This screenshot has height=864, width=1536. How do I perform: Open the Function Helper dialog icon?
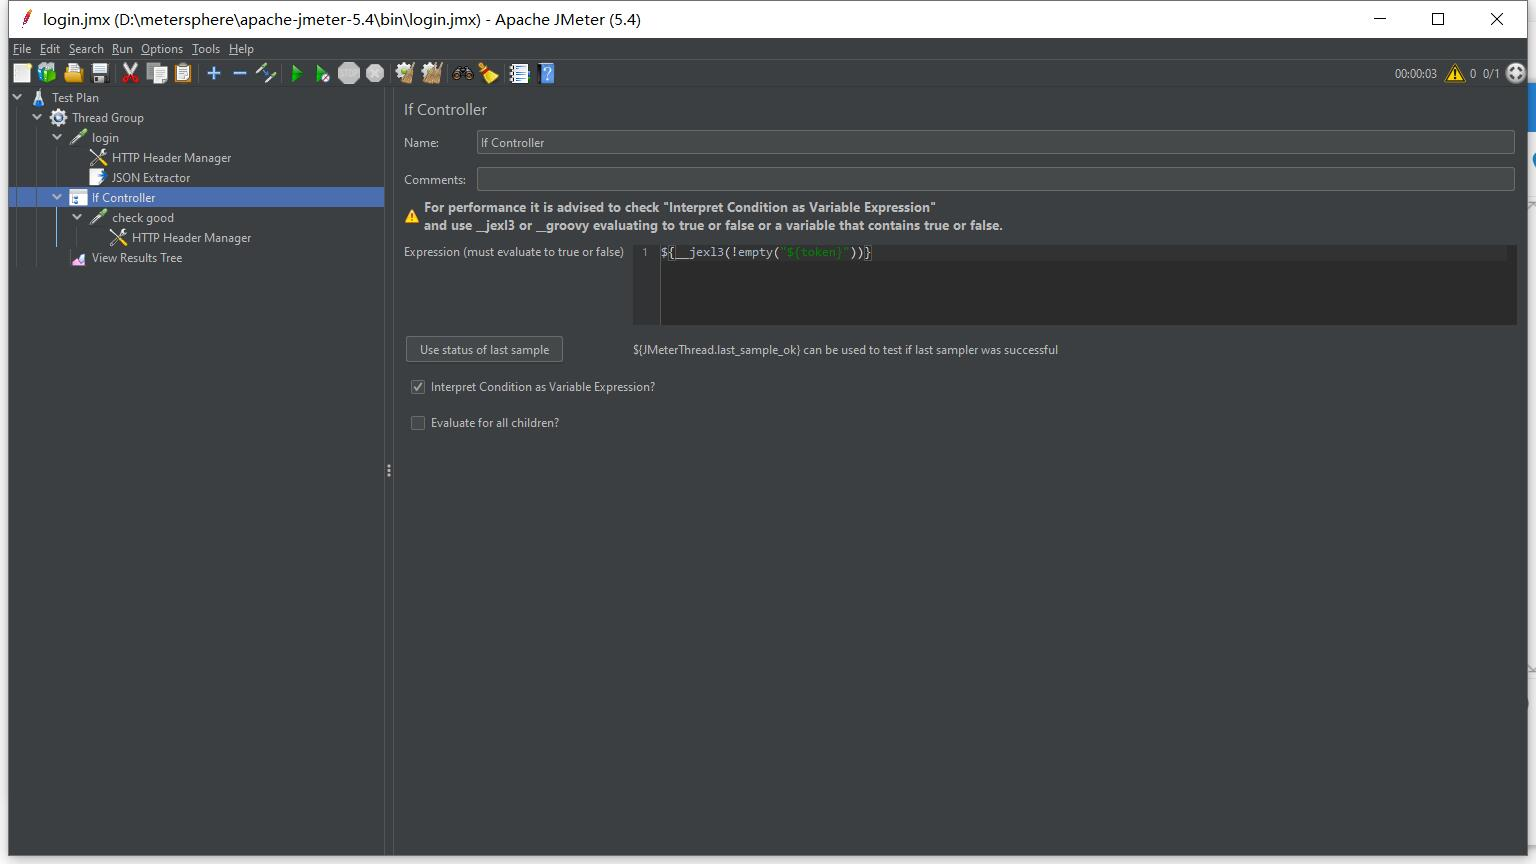(519, 73)
